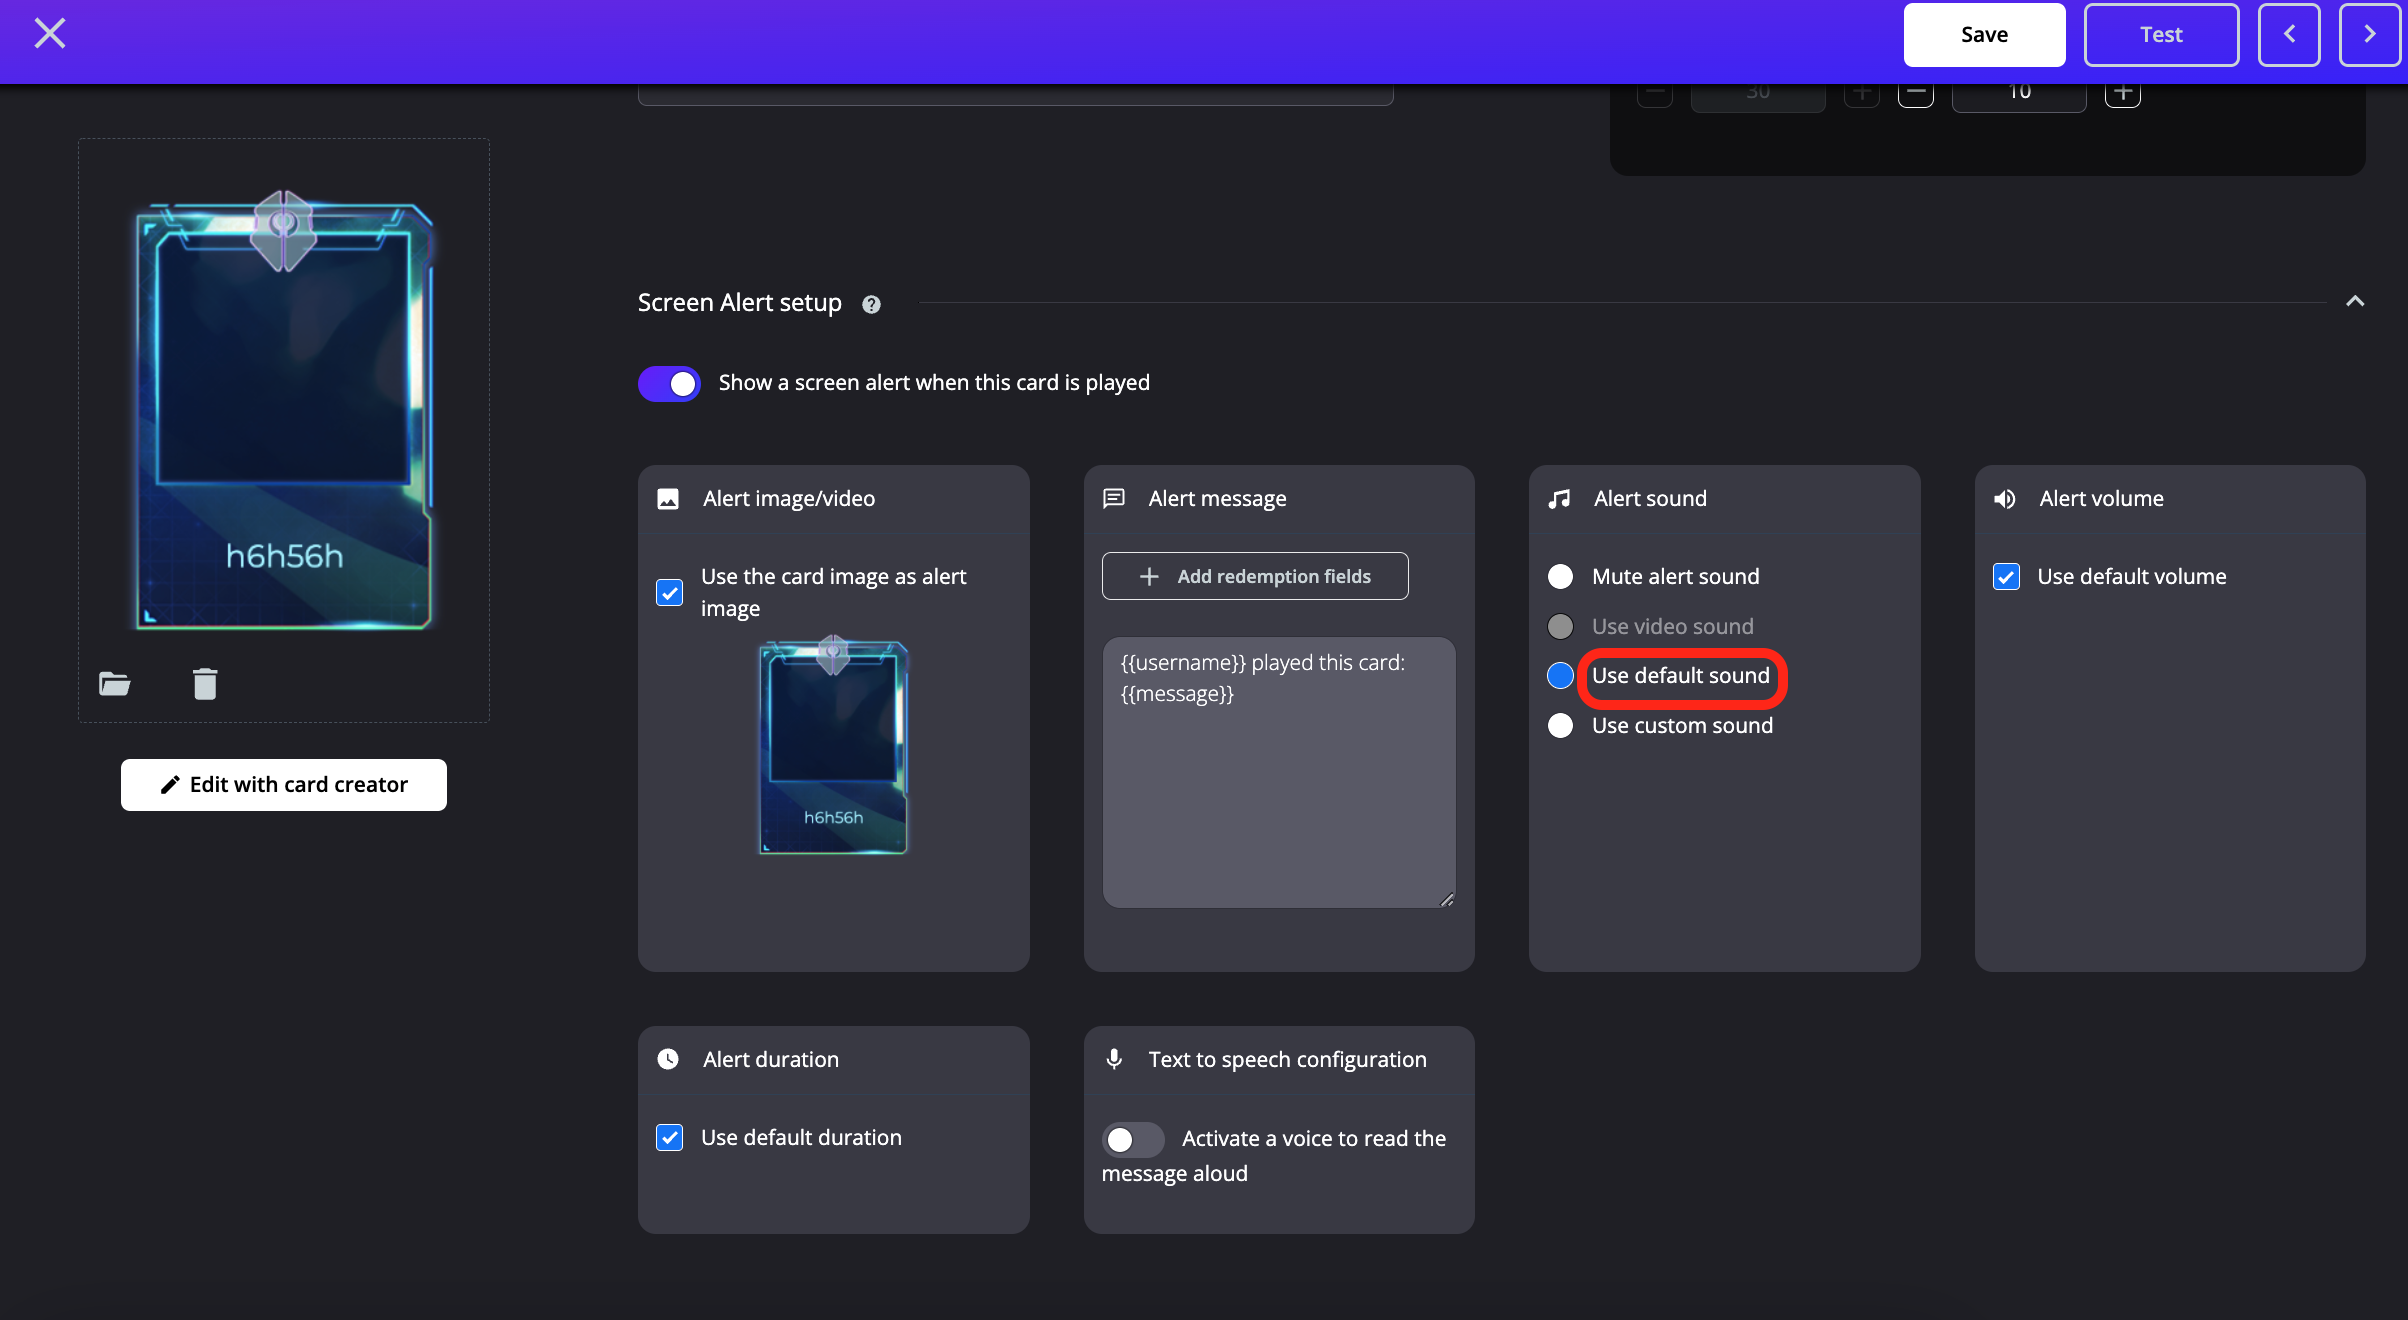Click Save button to save changes
The width and height of the screenshot is (2408, 1320).
1986,33
